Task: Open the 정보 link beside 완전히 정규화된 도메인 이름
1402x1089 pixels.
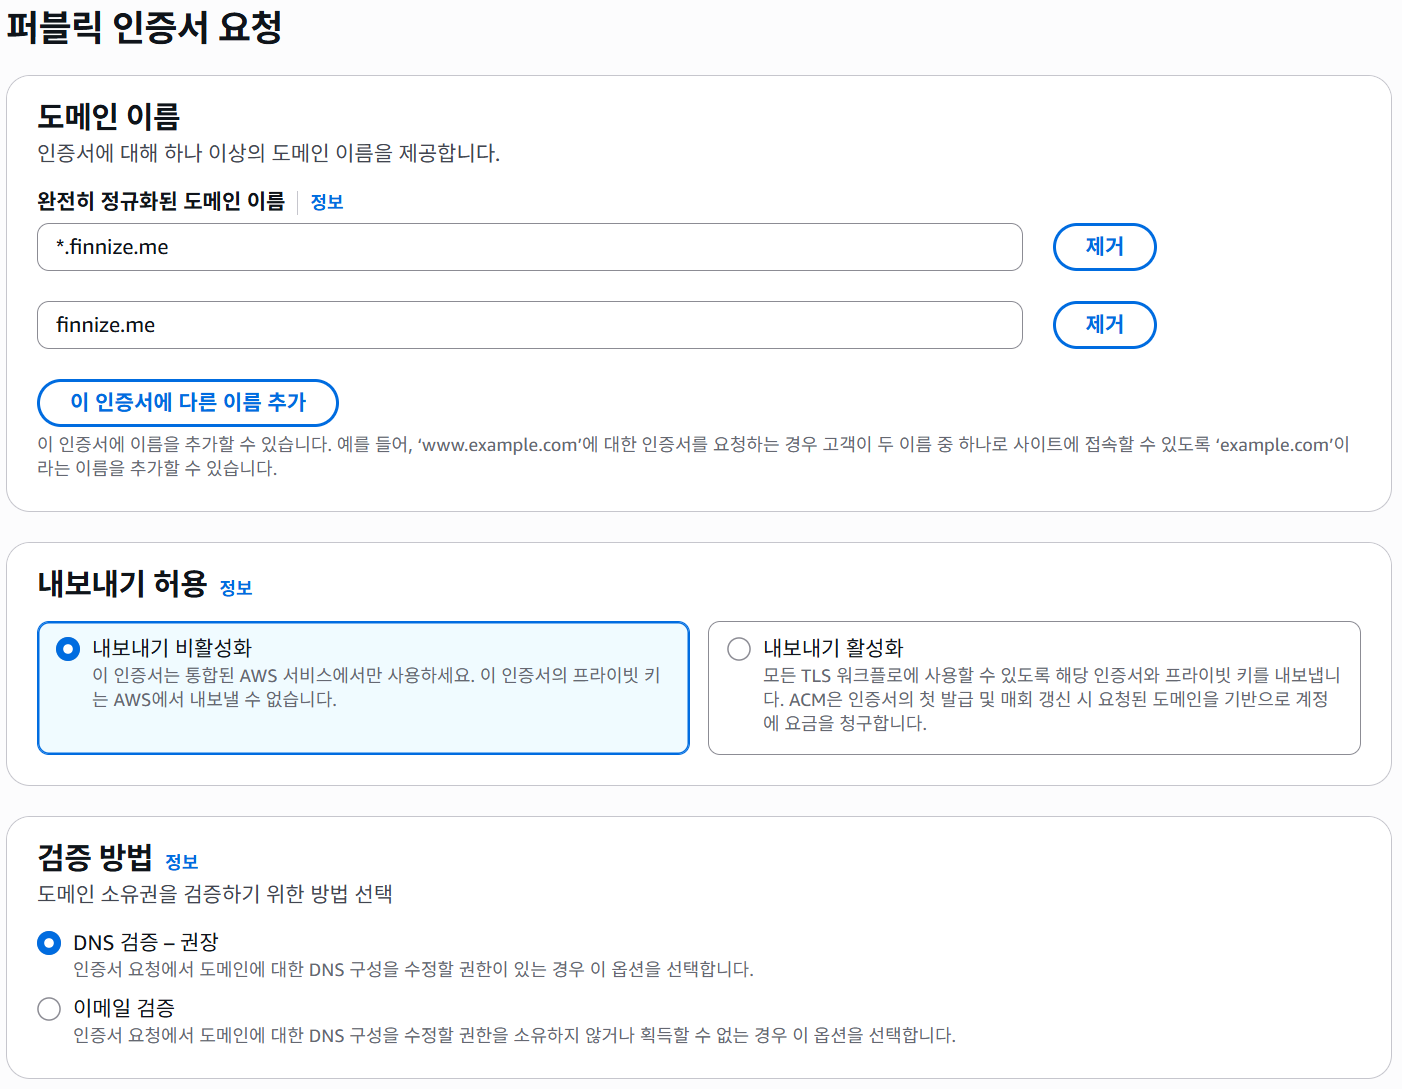Action: point(327,202)
